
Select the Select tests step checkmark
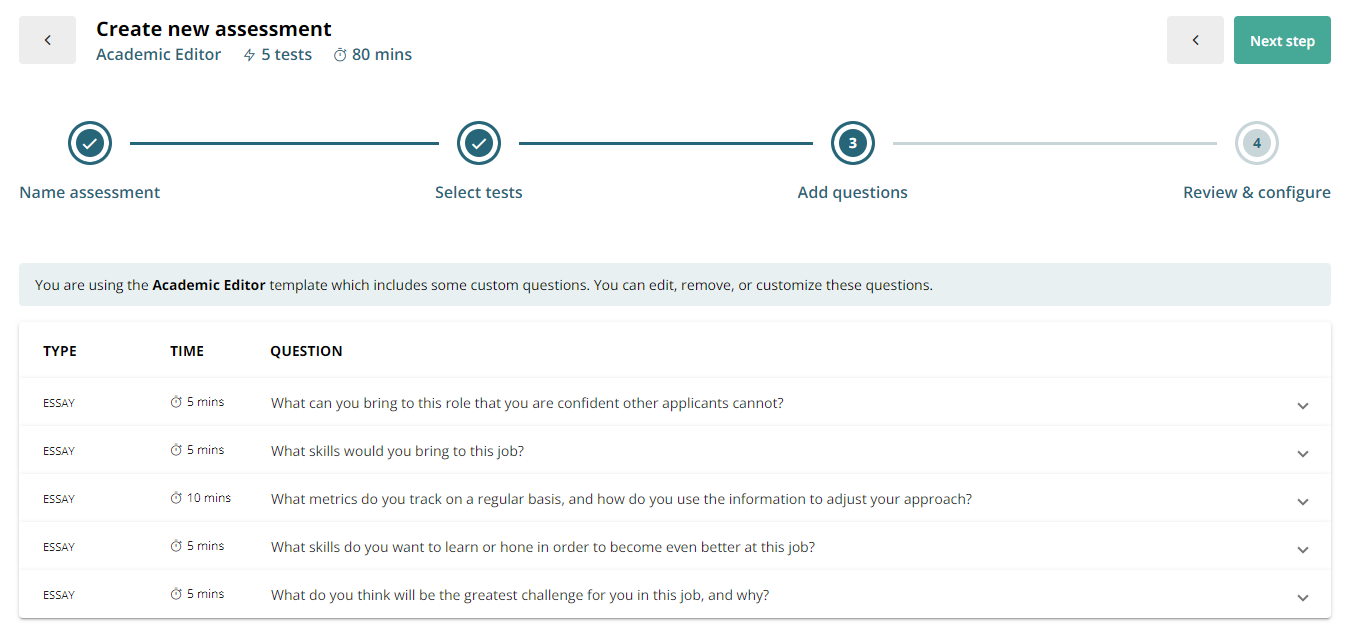click(x=479, y=144)
